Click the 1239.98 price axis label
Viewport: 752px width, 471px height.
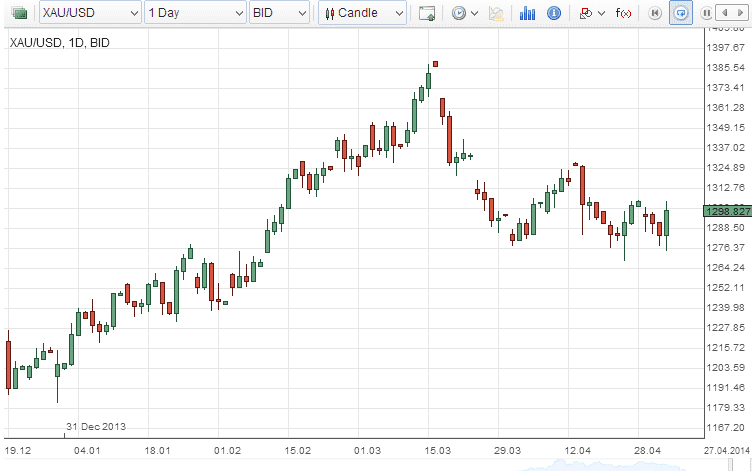[x=726, y=307]
